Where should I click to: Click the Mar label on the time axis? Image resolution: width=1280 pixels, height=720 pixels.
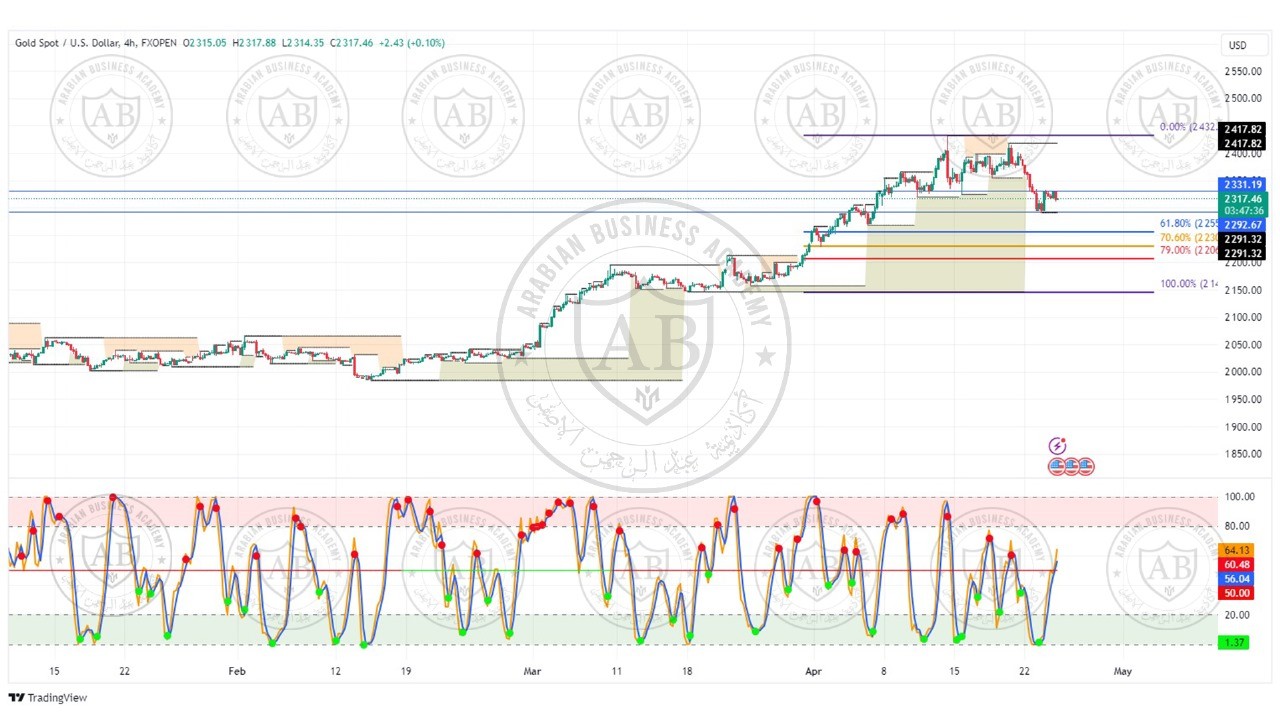pos(532,672)
